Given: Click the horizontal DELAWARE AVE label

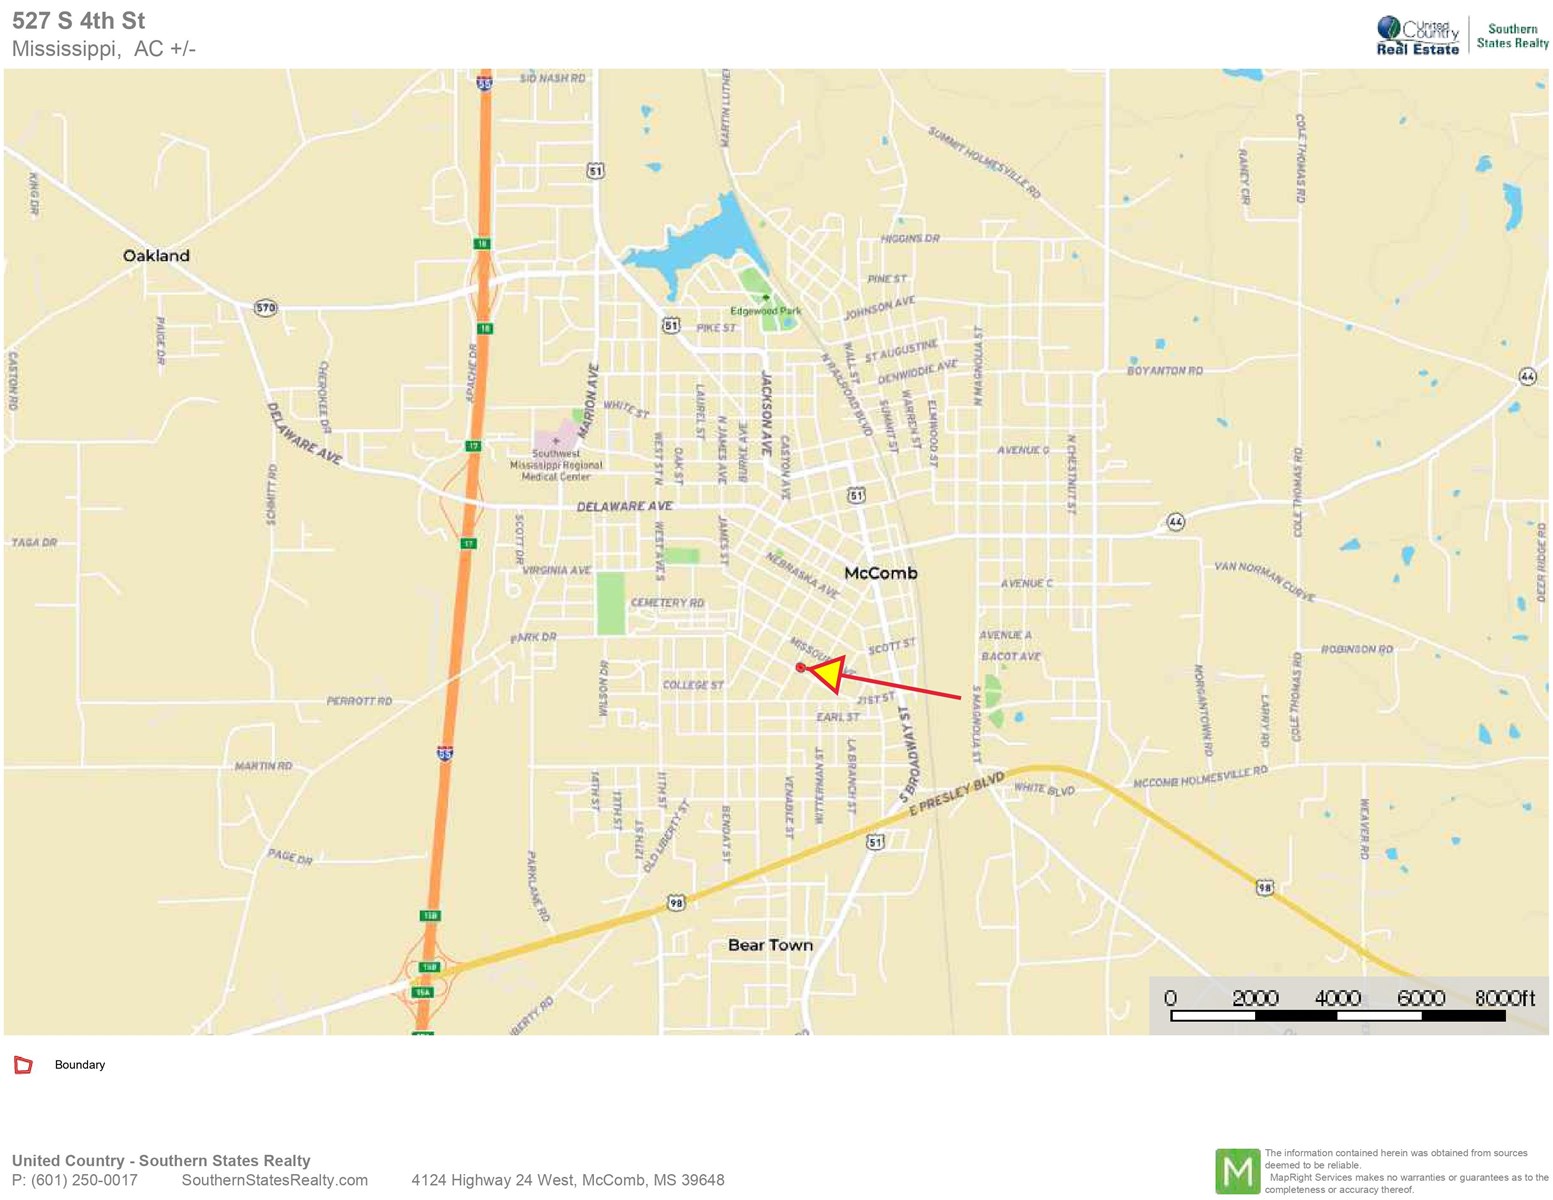Looking at the screenshot, I should click(x=625, y=507).
